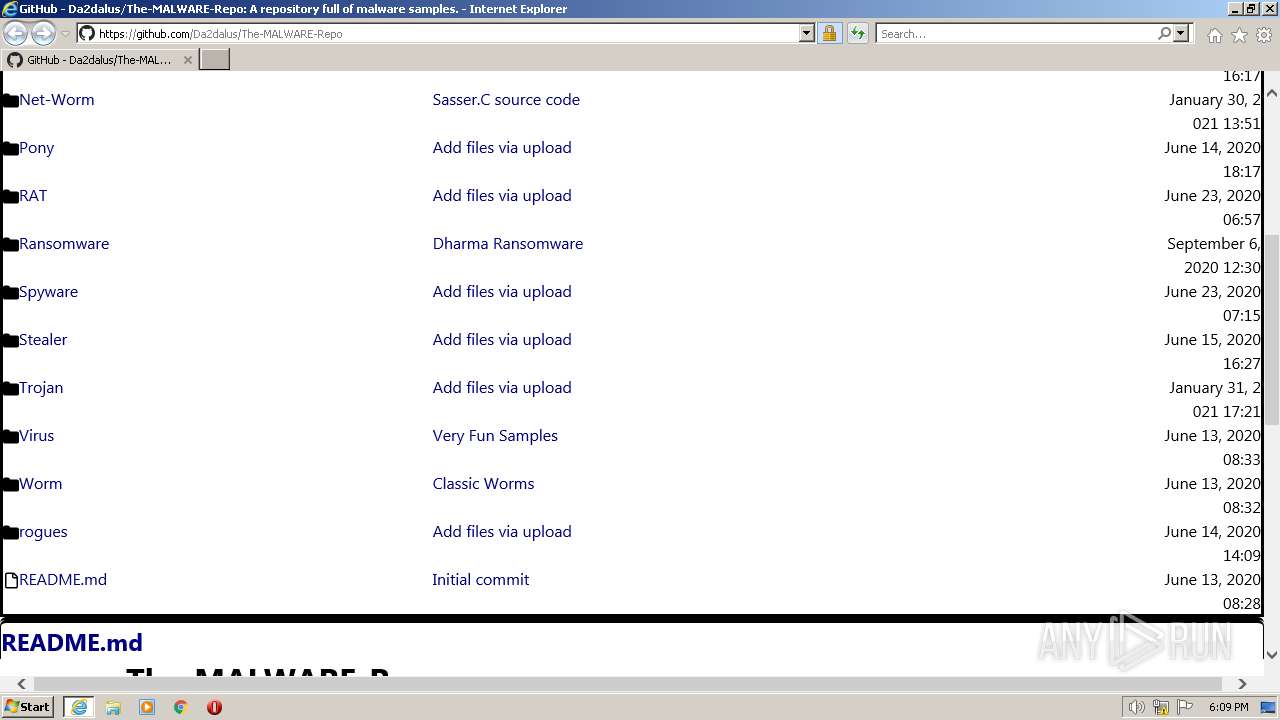Screen dimensions: 1280x720
Task: Open the search provider dropdown arrow
Action: (x=1181, y=33)
